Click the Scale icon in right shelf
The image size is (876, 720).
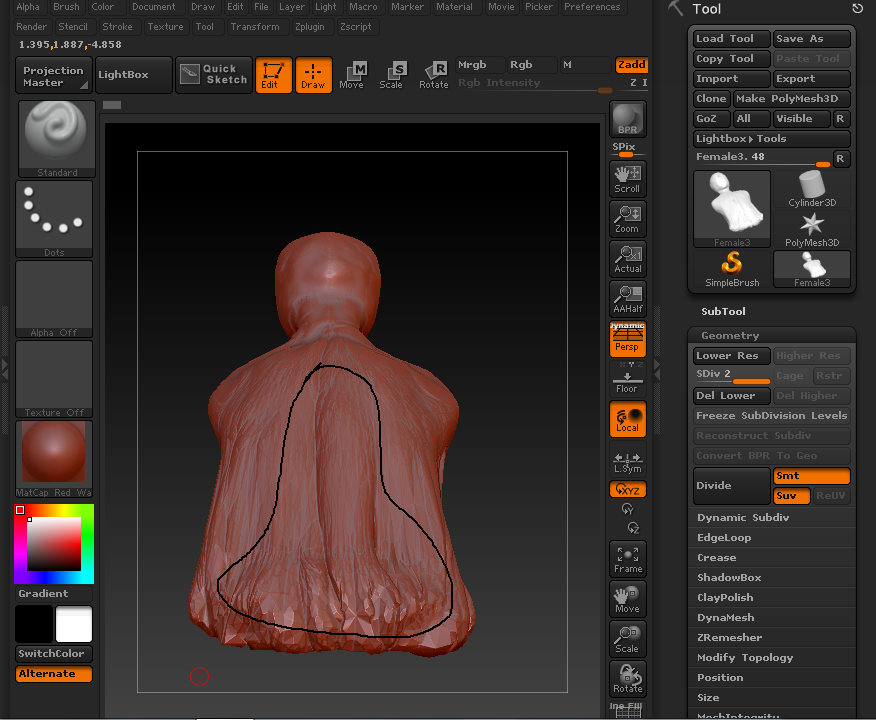click(627, 639)
